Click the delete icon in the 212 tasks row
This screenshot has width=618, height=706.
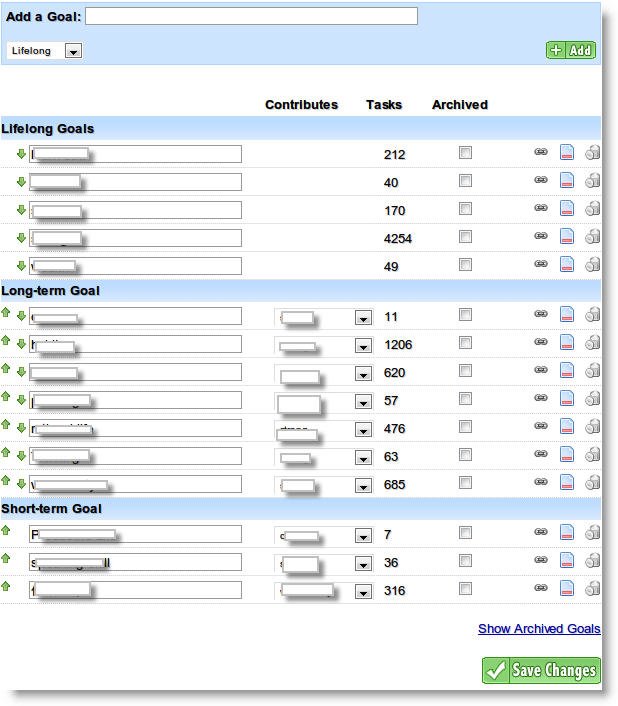tap(592, 152)
